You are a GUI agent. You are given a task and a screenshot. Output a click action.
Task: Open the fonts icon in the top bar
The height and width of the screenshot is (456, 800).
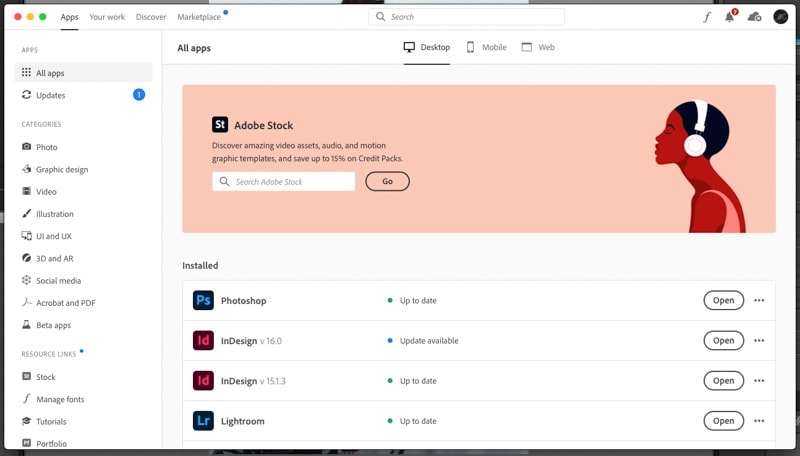(707, 17)
